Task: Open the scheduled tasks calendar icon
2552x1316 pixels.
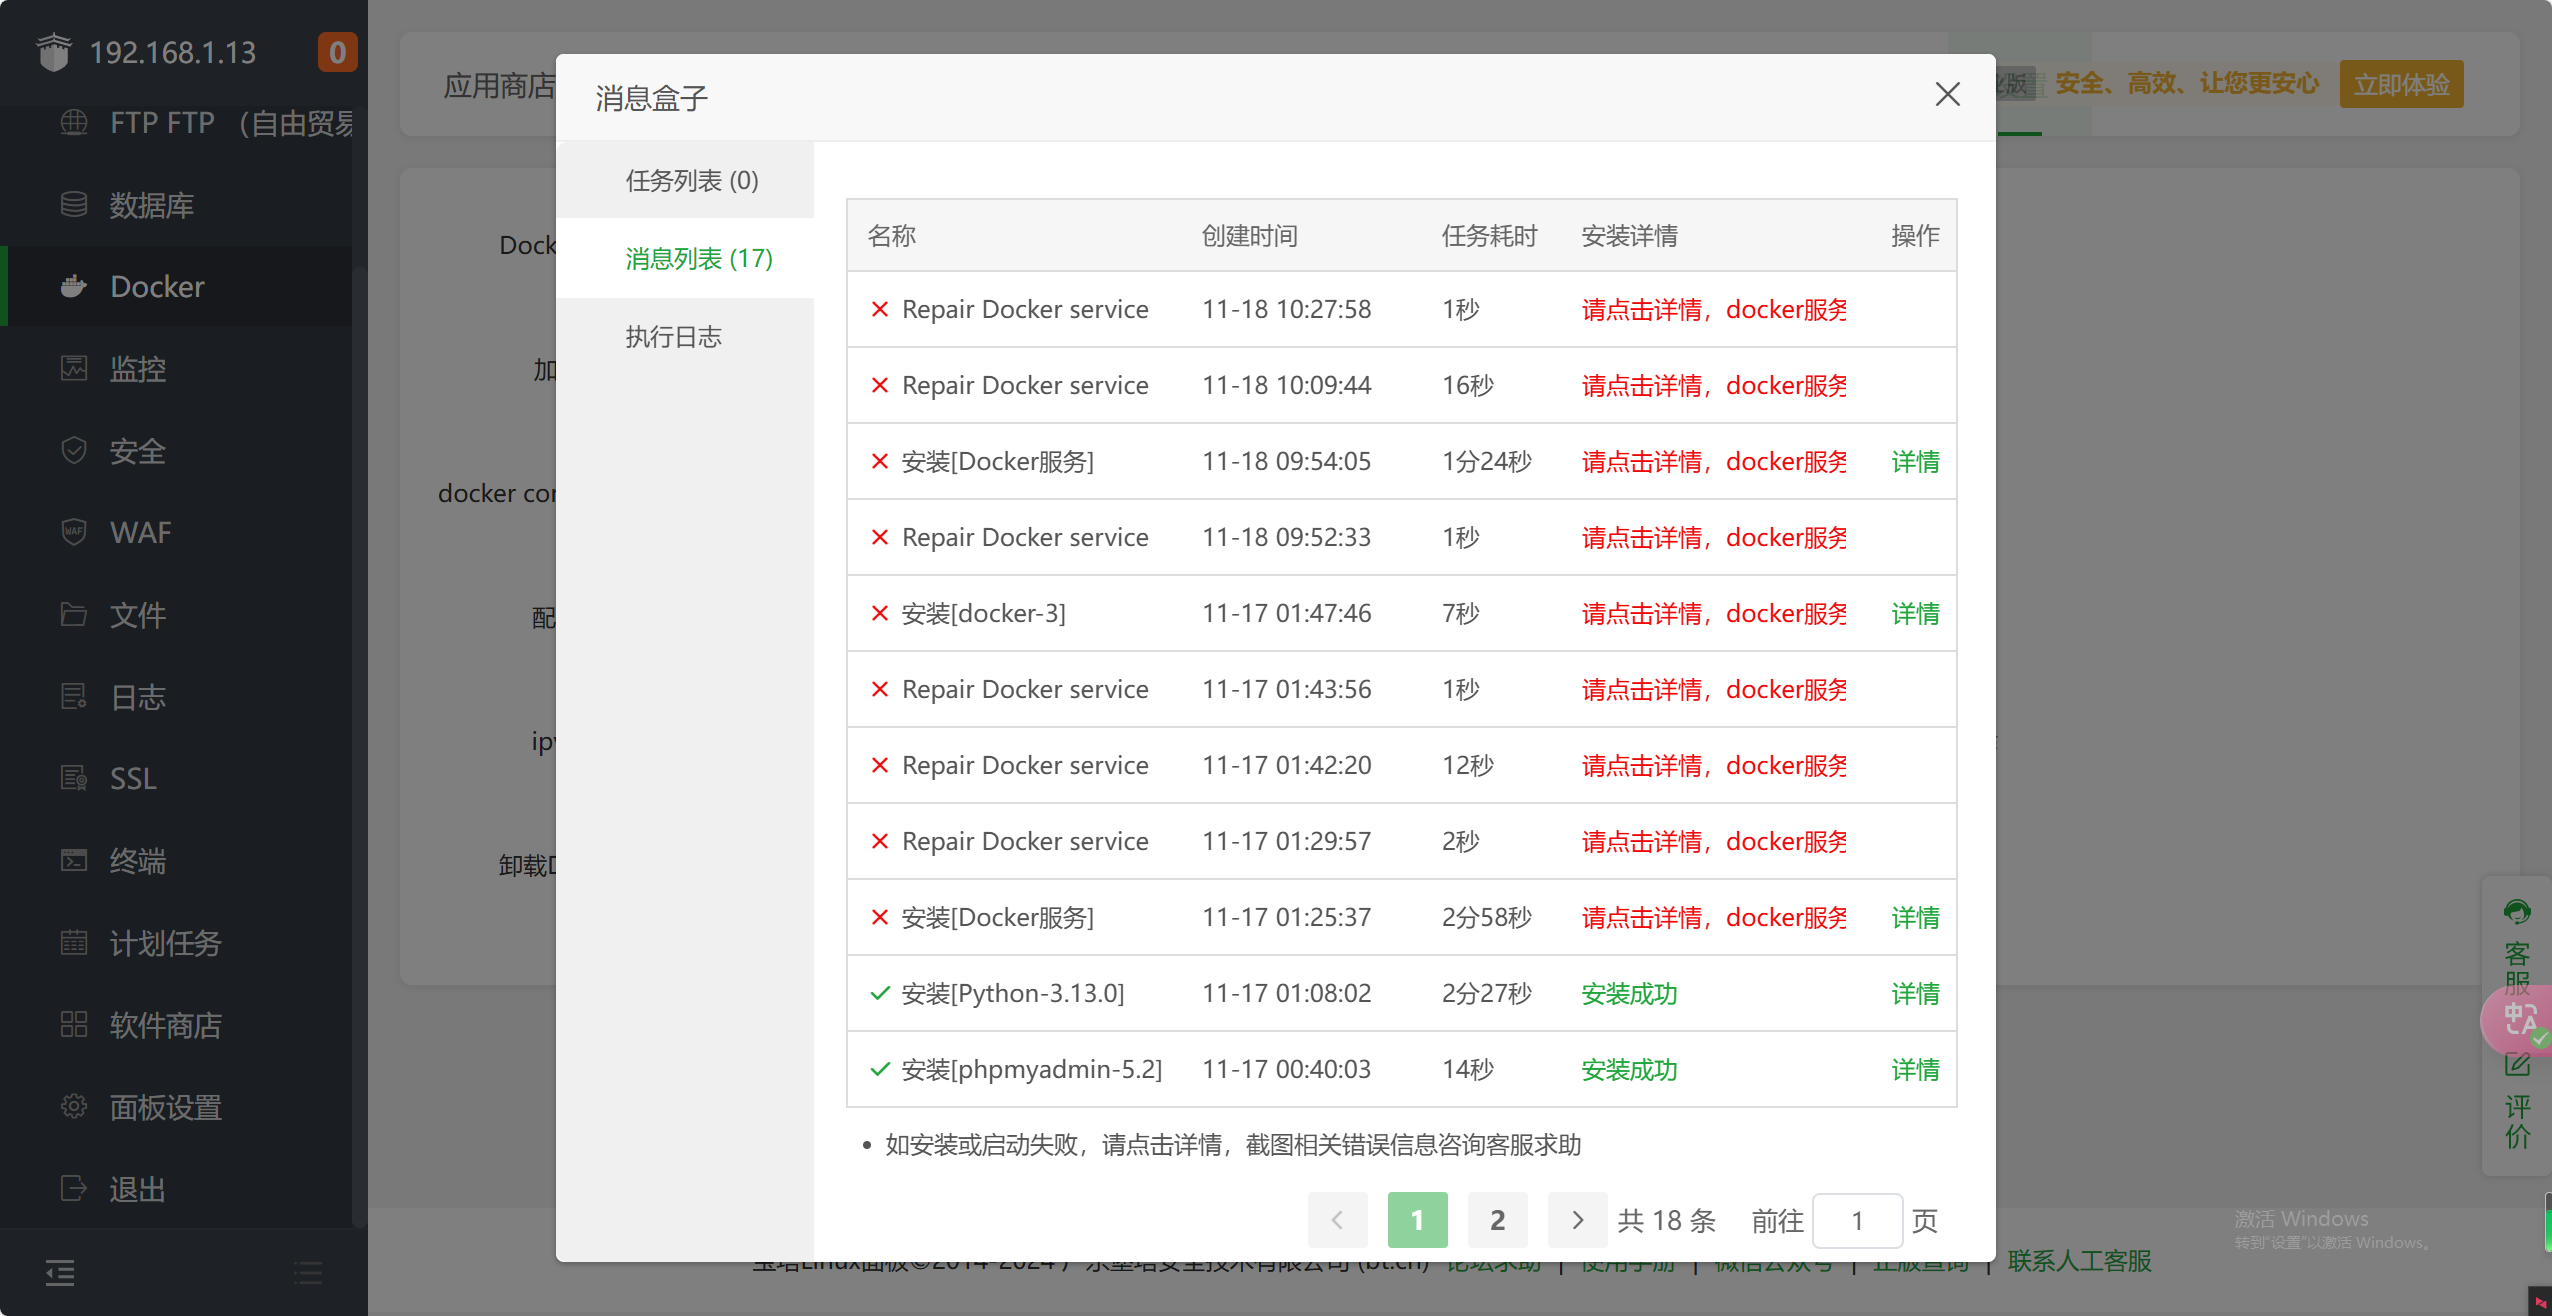Action: tap(74, 942)
